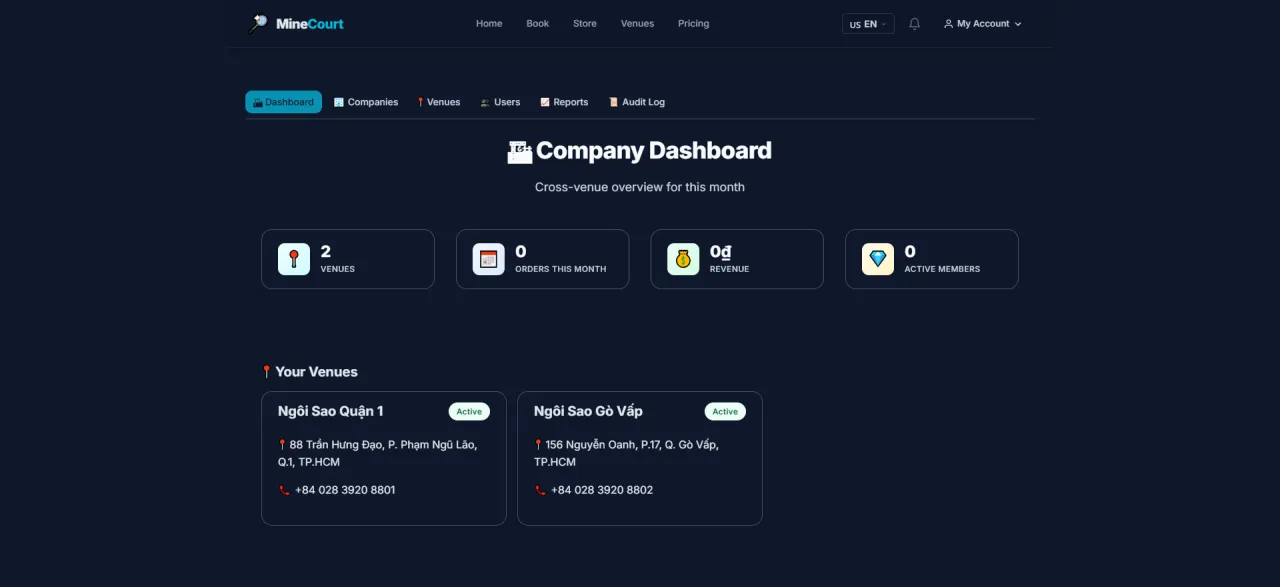Switch to the Venues admin tab
The image size is (1280, 587).
click(439, 102)
